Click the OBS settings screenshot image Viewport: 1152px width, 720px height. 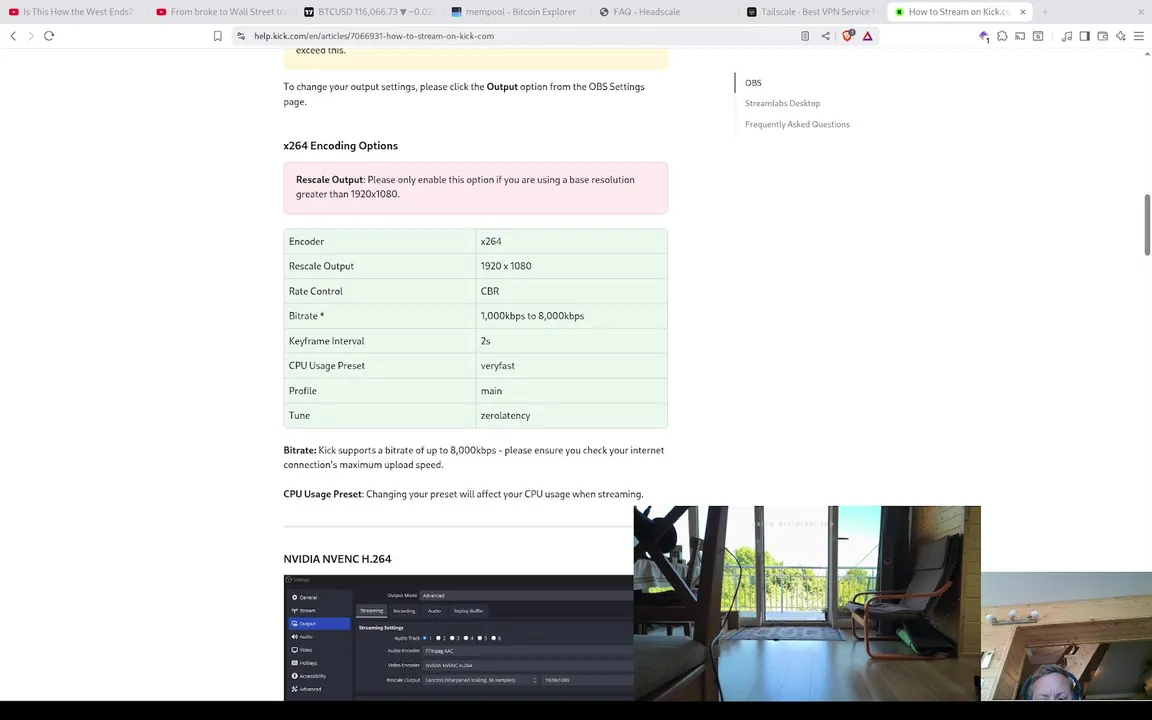(x=458, y=637)
